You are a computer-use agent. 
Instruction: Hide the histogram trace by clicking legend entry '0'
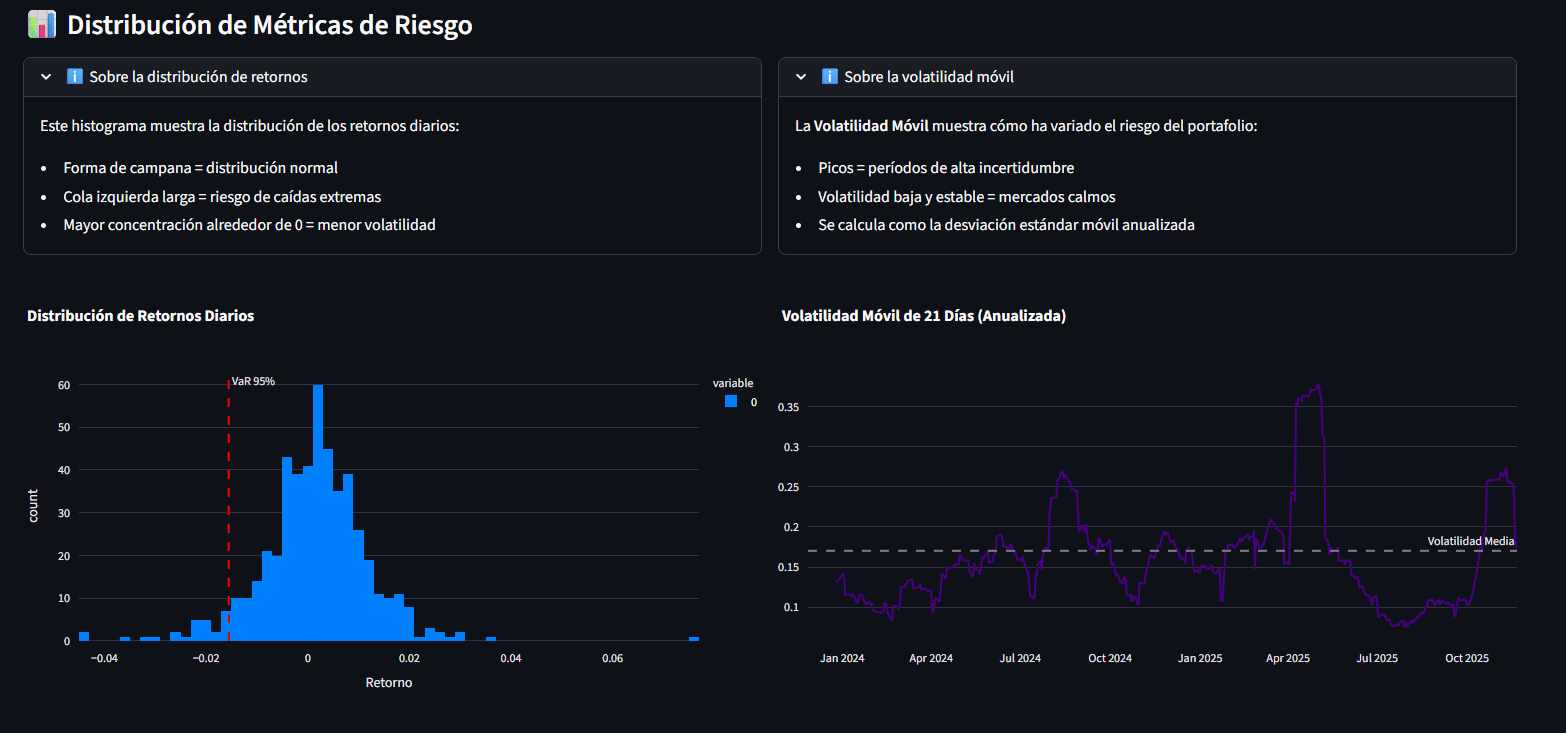point(752,401)
